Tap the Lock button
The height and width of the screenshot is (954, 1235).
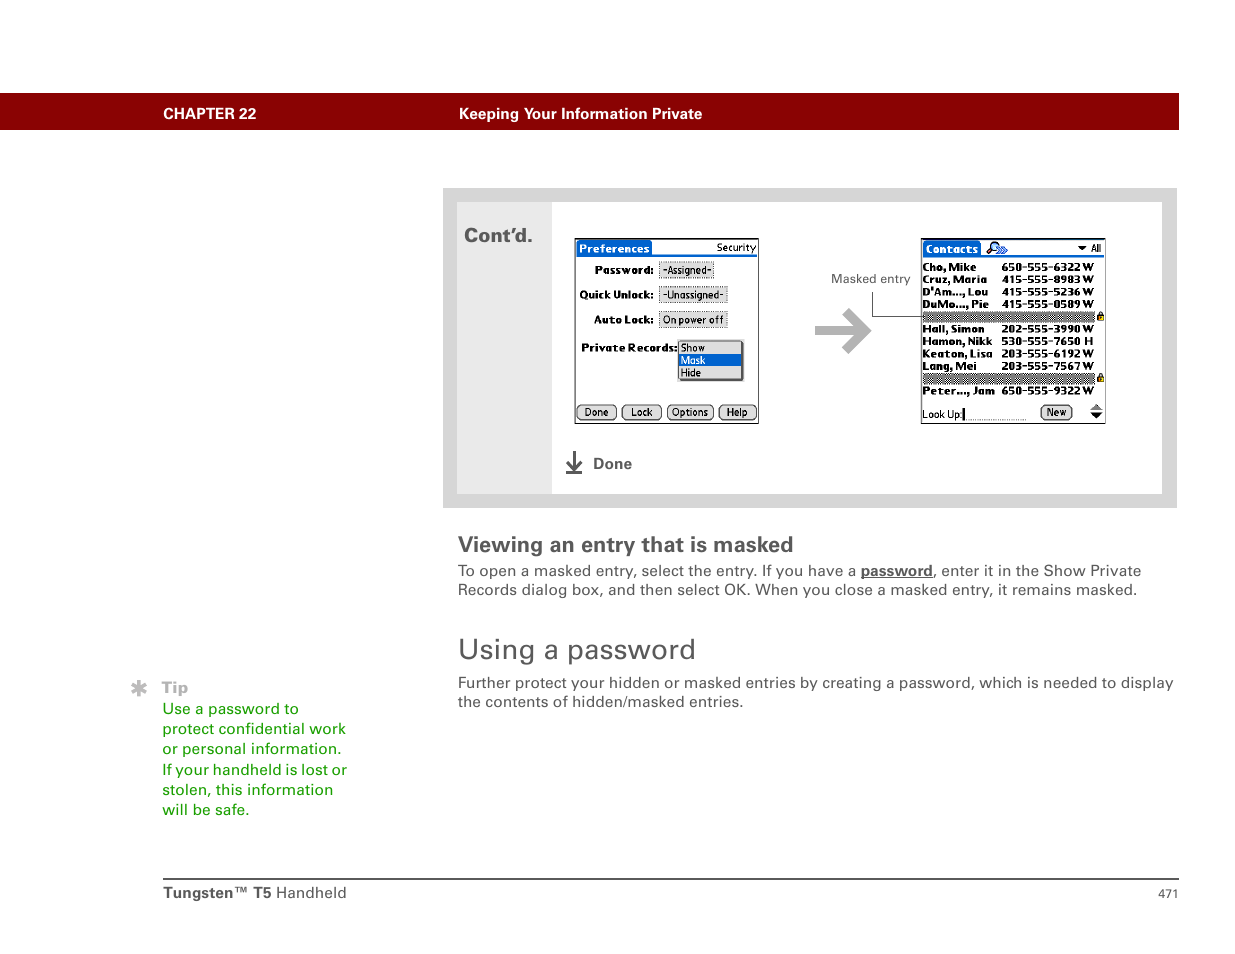tap(642, 413)
